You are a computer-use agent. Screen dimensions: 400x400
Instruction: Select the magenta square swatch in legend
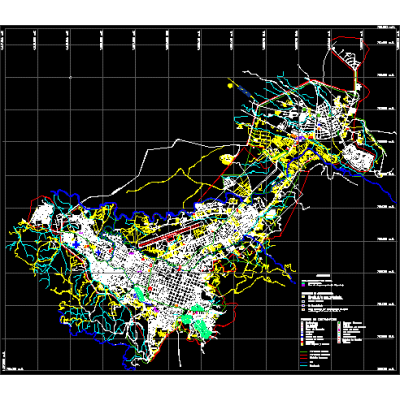tap(303, 285)
